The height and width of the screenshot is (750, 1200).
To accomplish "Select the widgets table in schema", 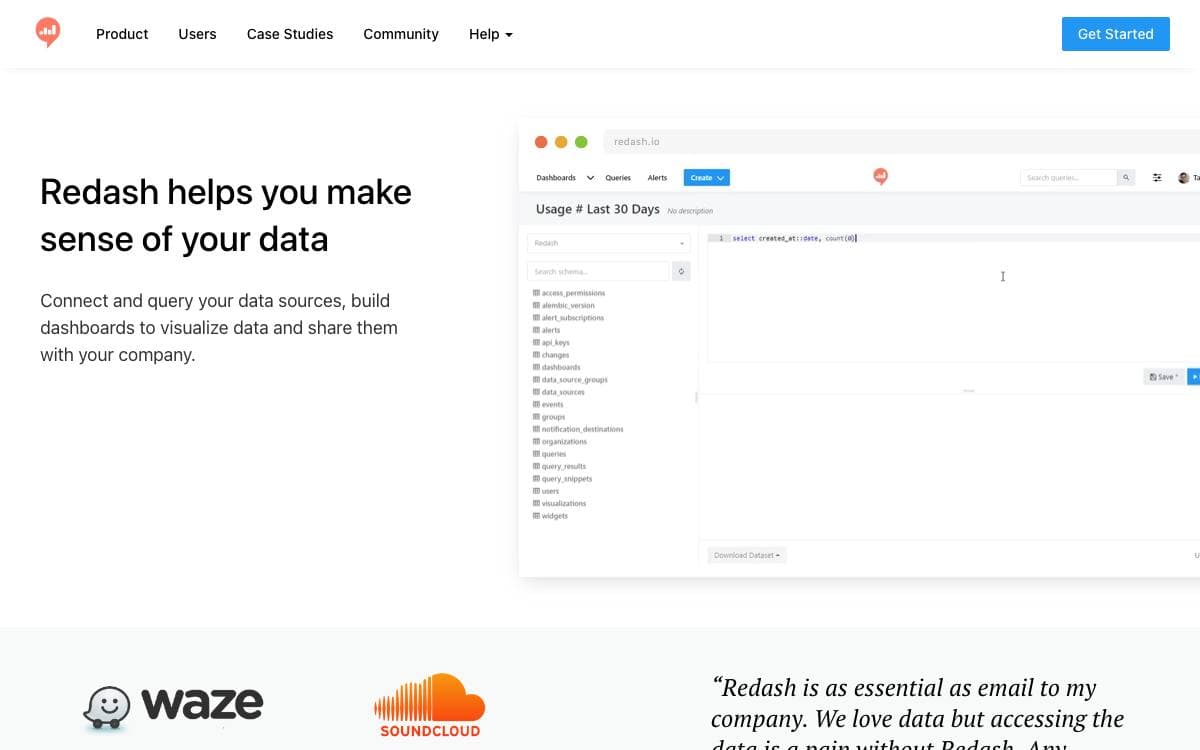I will (x=550, y=516).
